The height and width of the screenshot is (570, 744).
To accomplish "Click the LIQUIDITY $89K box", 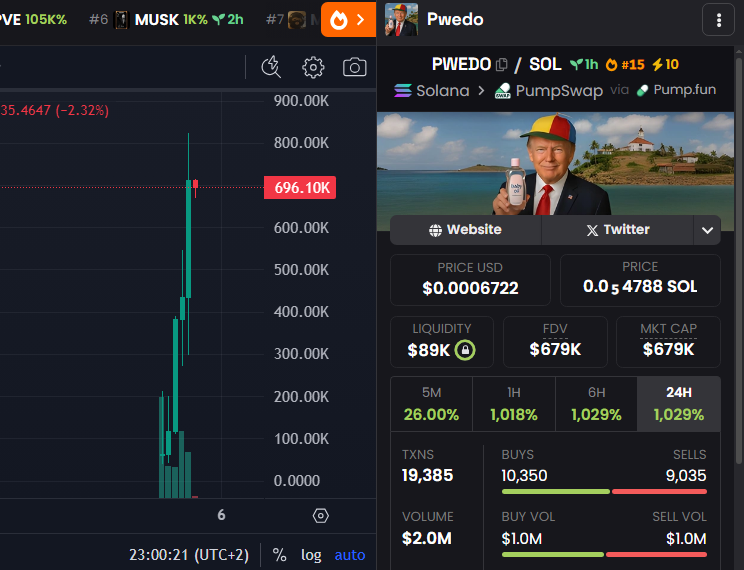I will [442, 342].
